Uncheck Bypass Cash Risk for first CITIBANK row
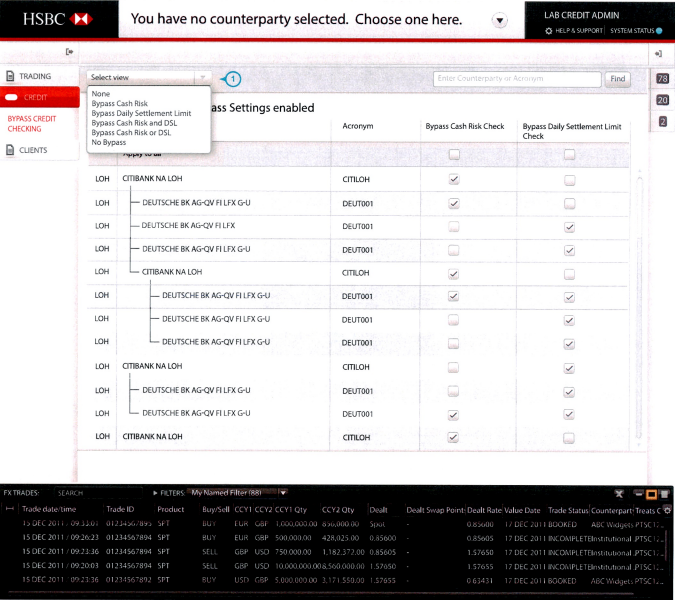Viewport: 675px width, 600px height. coord(454,179)
